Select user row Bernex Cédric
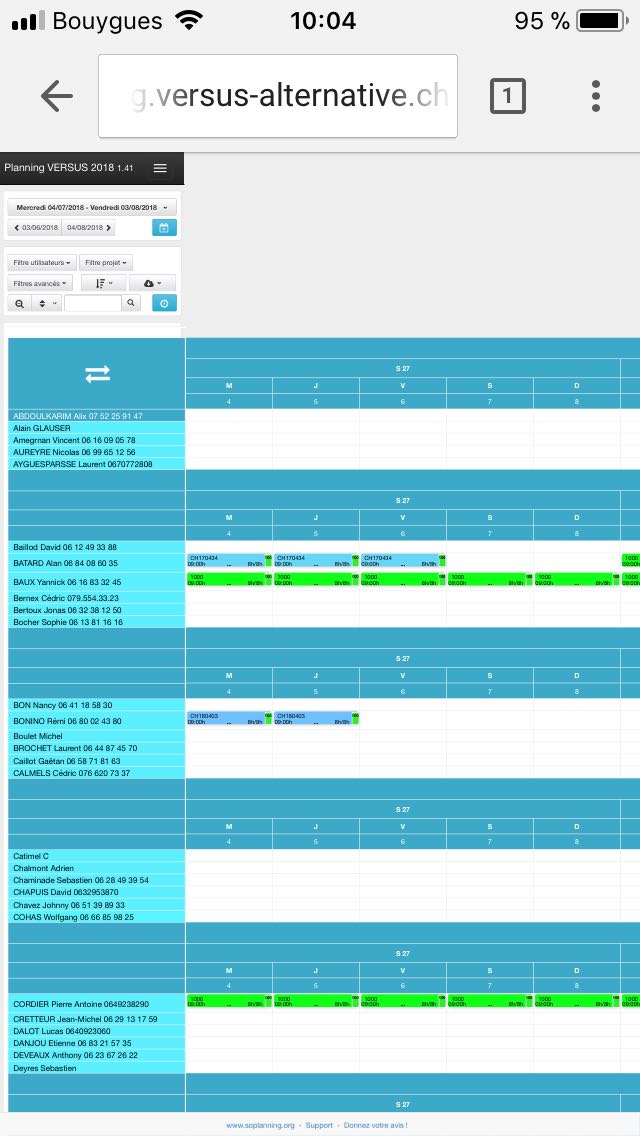The height and width of the screenshot is (1136, 640). (96, 598)
